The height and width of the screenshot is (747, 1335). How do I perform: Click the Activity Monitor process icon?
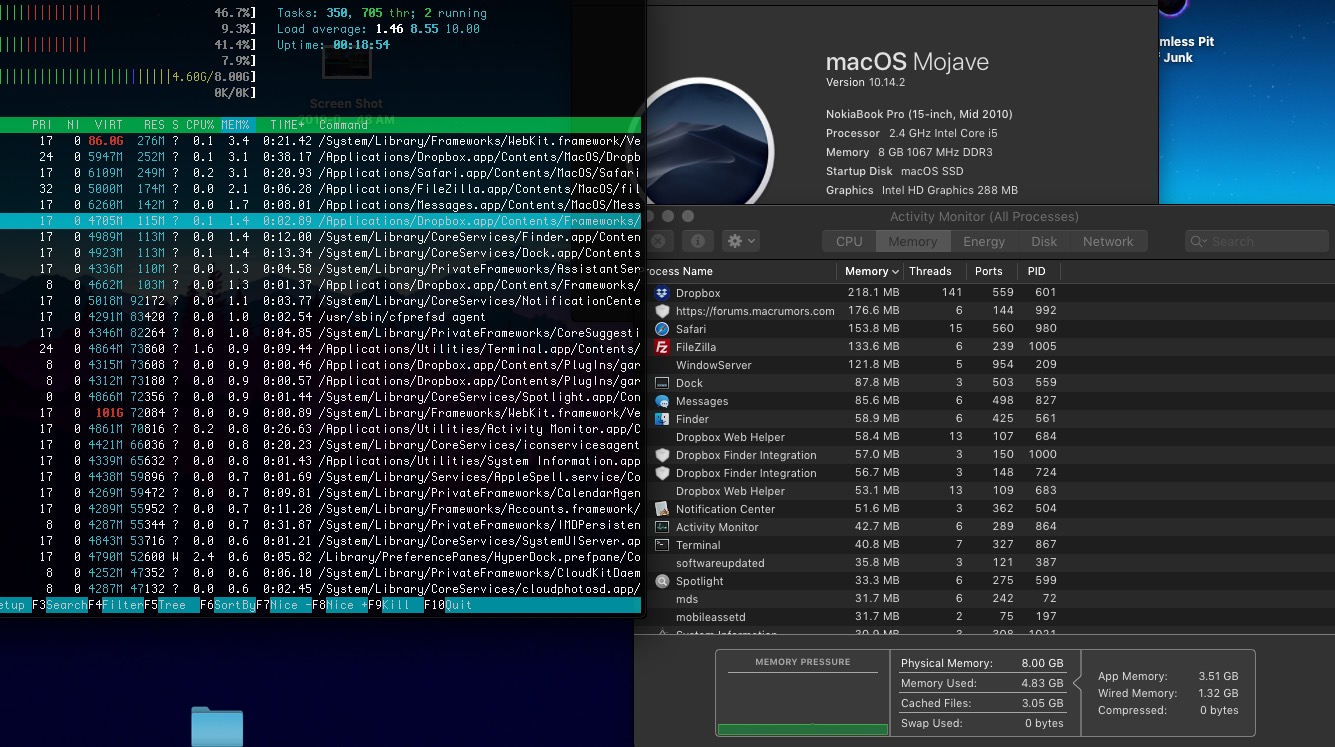click(x=661, y=527)
